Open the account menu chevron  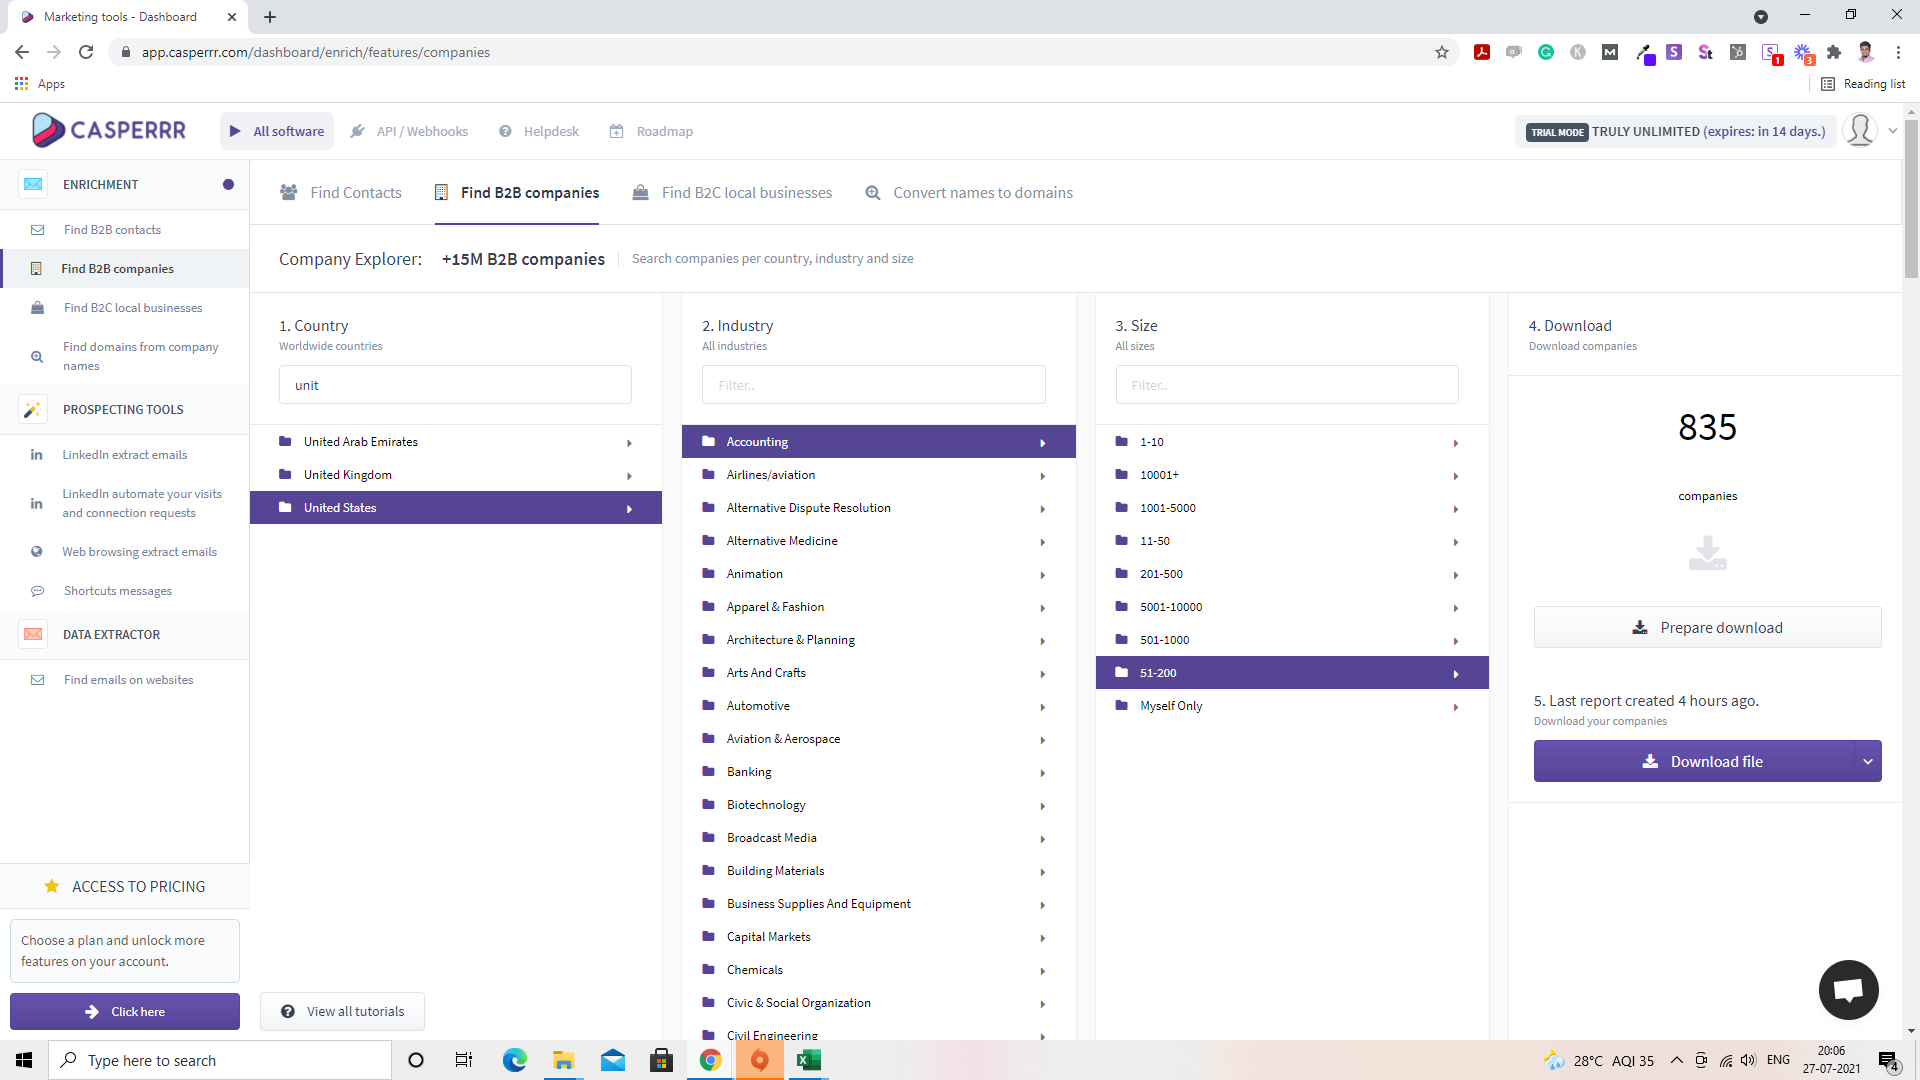pos(1892,131)
